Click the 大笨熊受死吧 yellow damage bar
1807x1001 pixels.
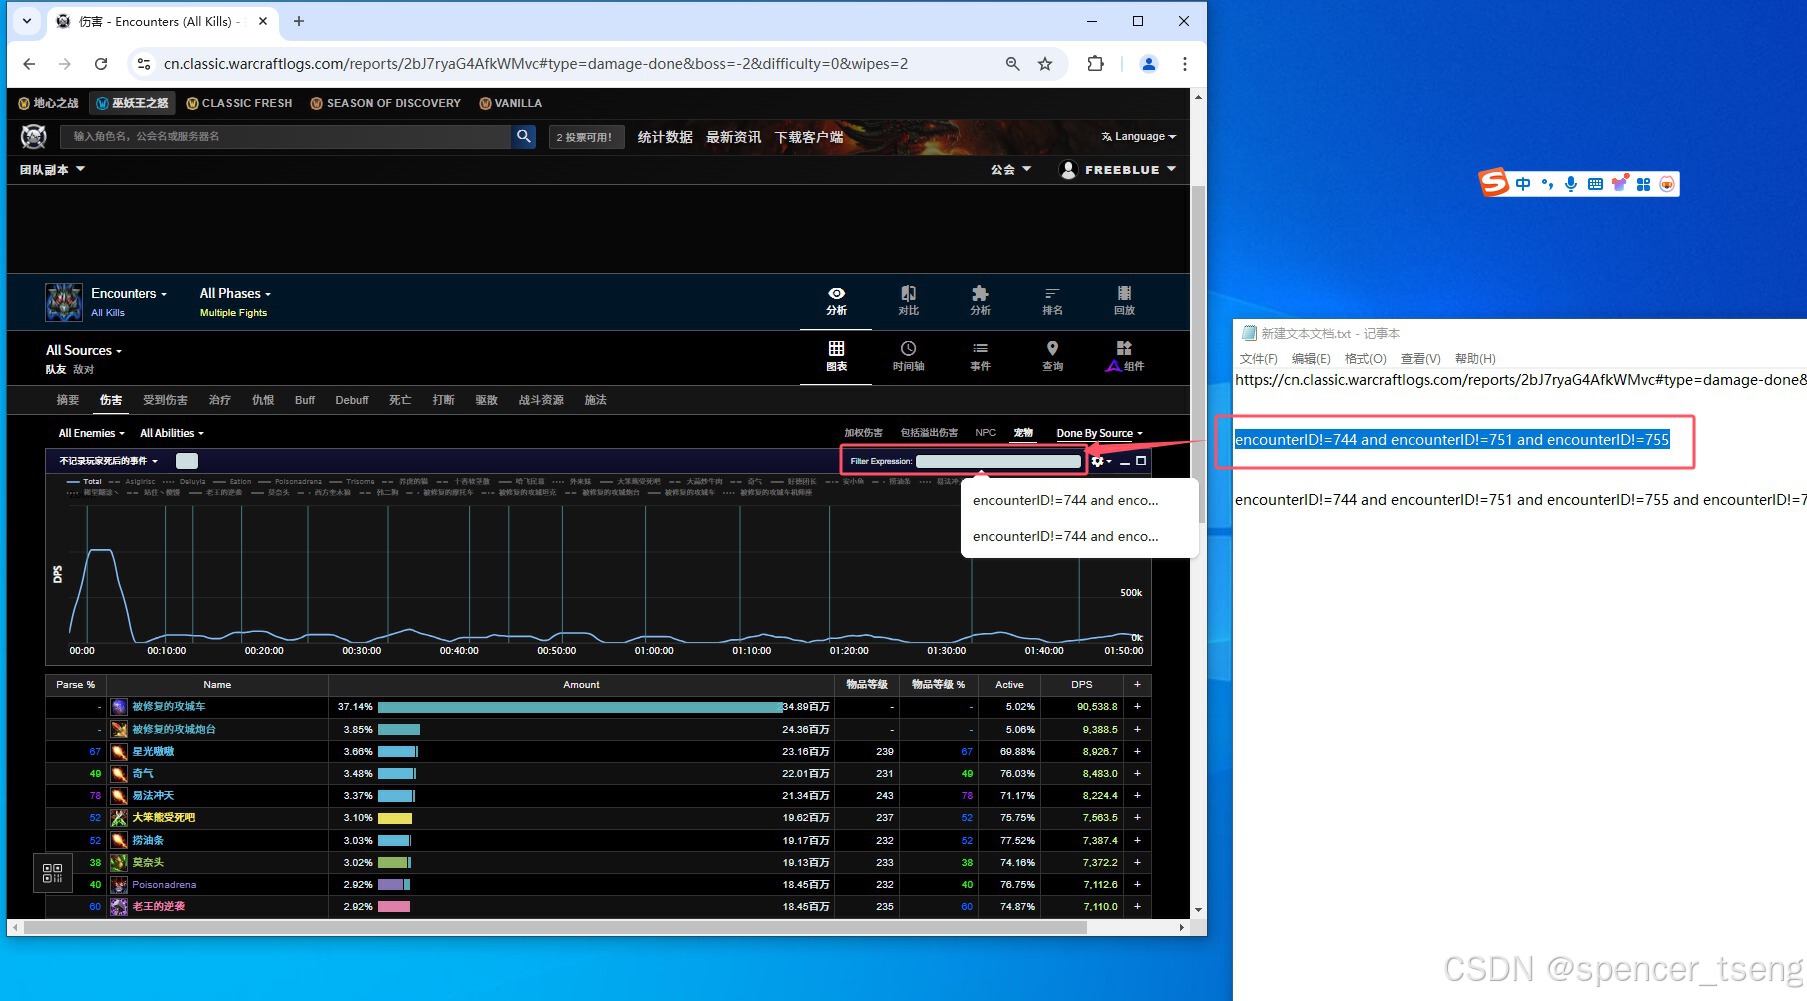click(395, 818)
